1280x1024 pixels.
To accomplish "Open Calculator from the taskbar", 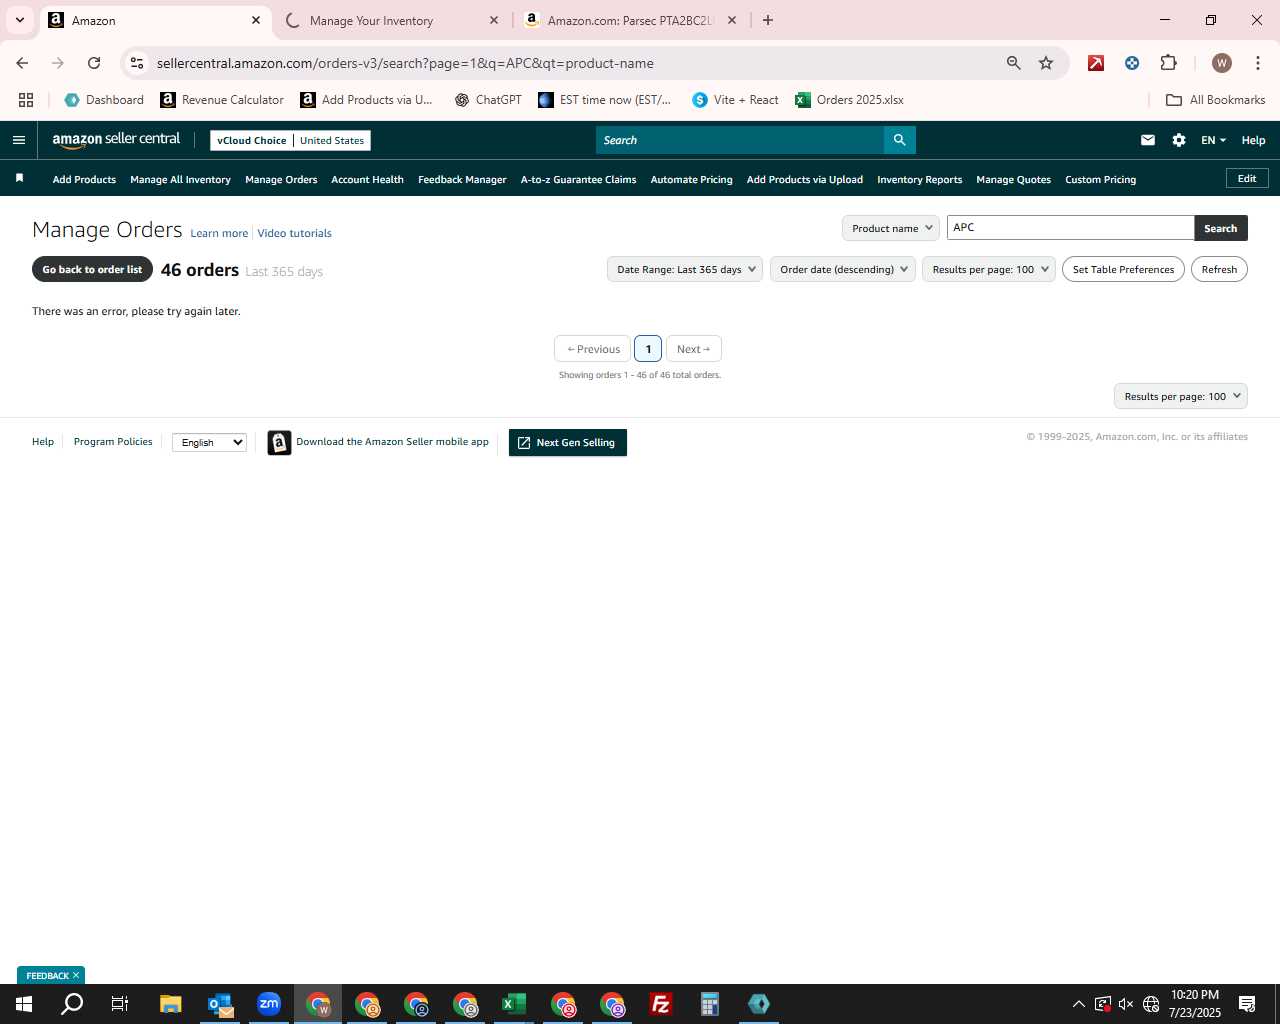I will click(710, 1004).
